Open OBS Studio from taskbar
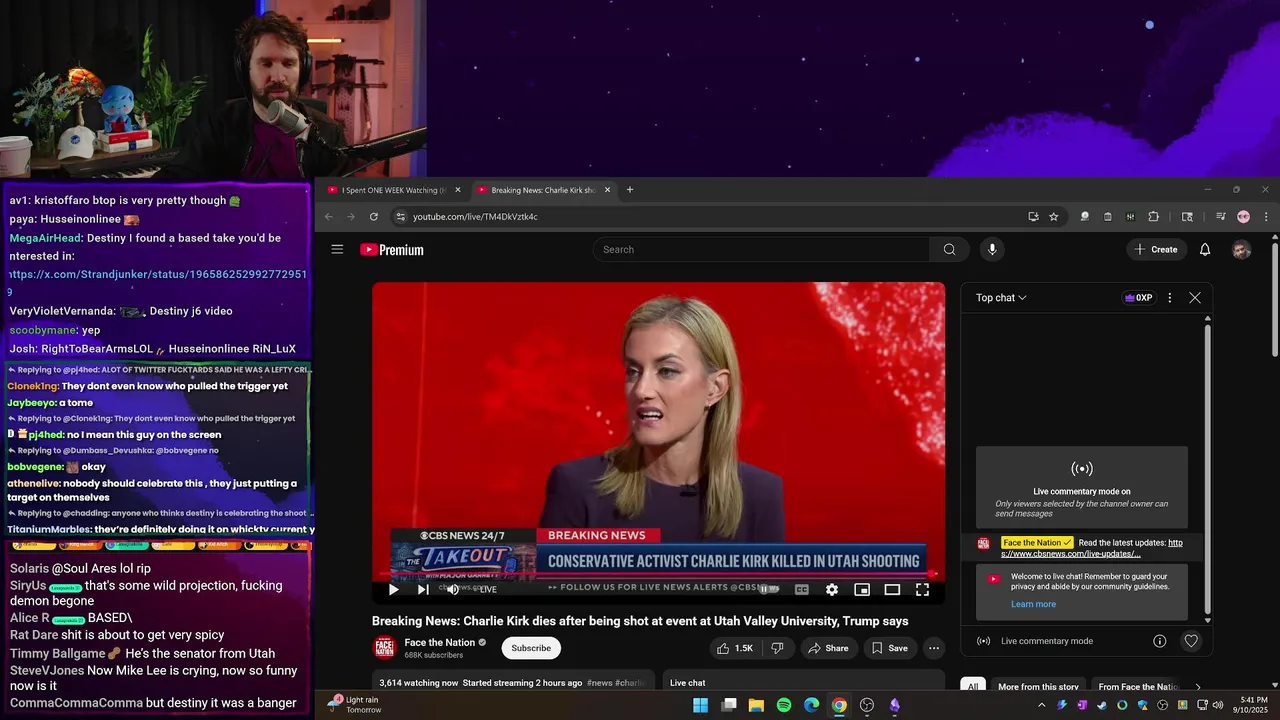Screen dimensions: 1280x720 pyautogui.click(x=867, y=705)
